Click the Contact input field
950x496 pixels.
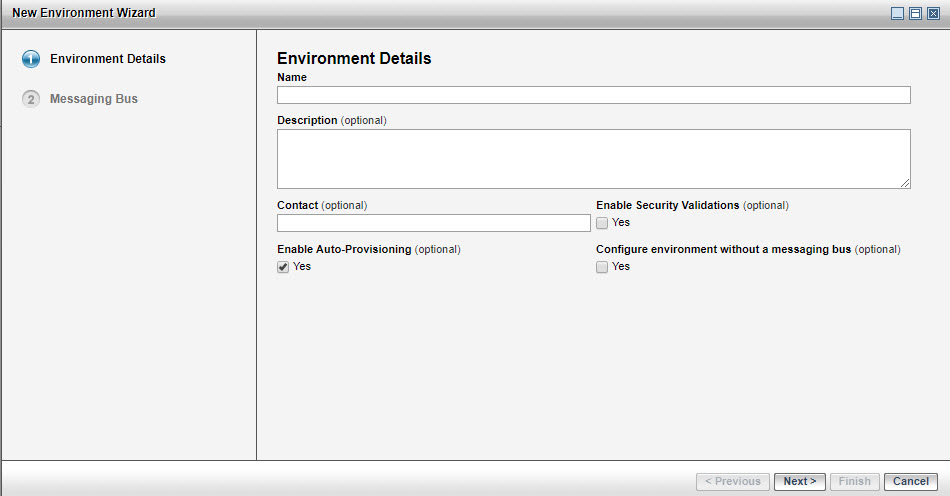point(433,223)
